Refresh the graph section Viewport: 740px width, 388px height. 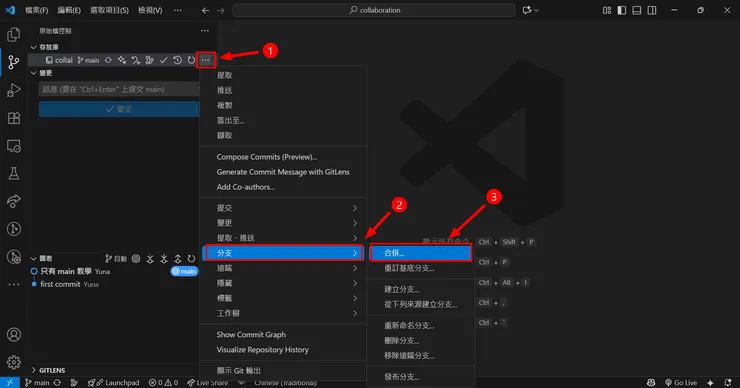coord(191,258)
